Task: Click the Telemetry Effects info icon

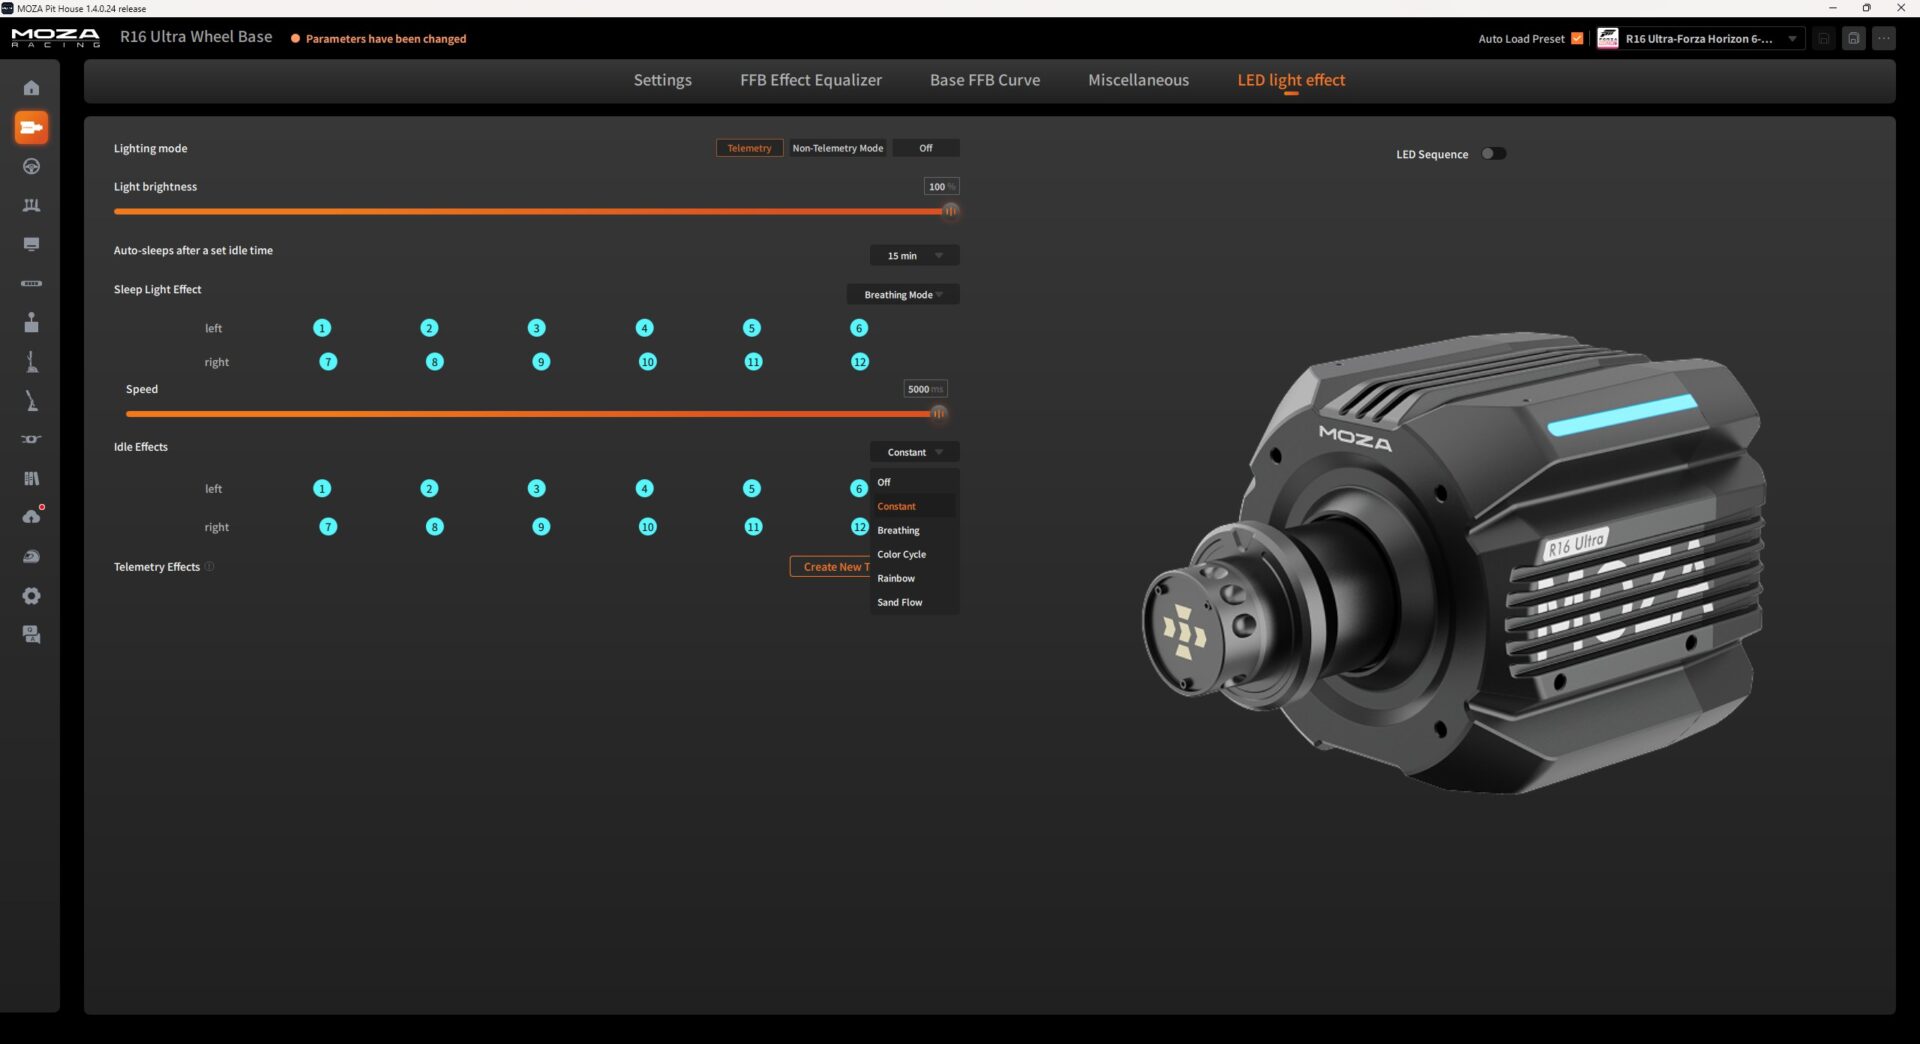Action: click(209, 567)
